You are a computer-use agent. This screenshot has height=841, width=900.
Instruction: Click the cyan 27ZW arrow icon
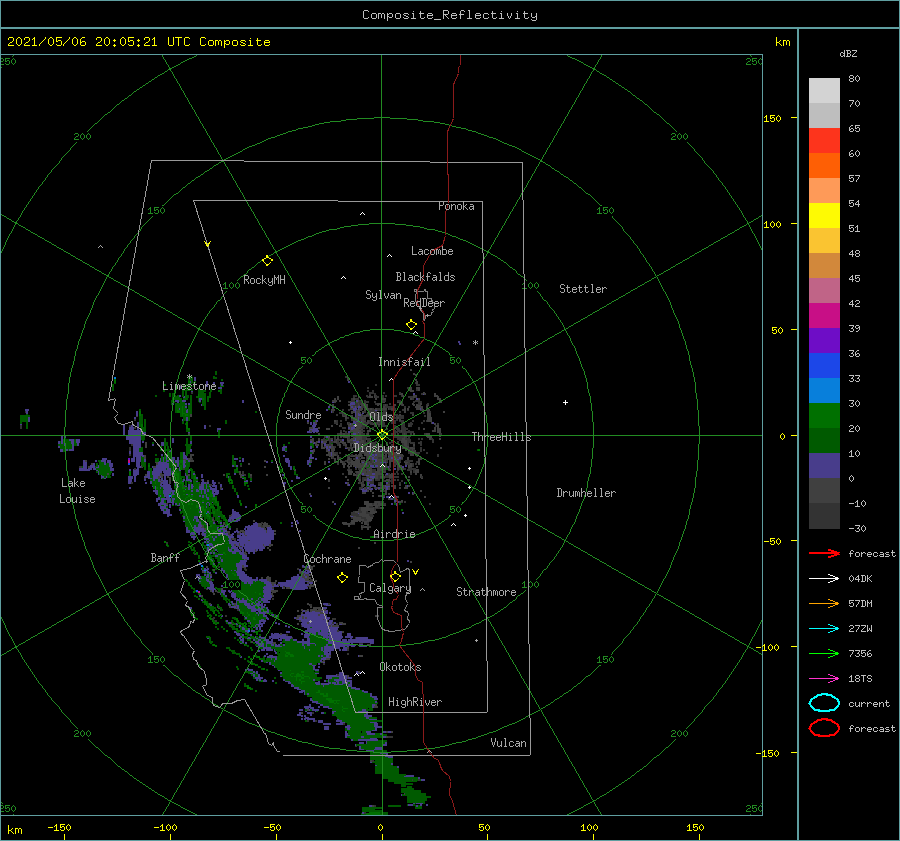click(x=824, y=629)
